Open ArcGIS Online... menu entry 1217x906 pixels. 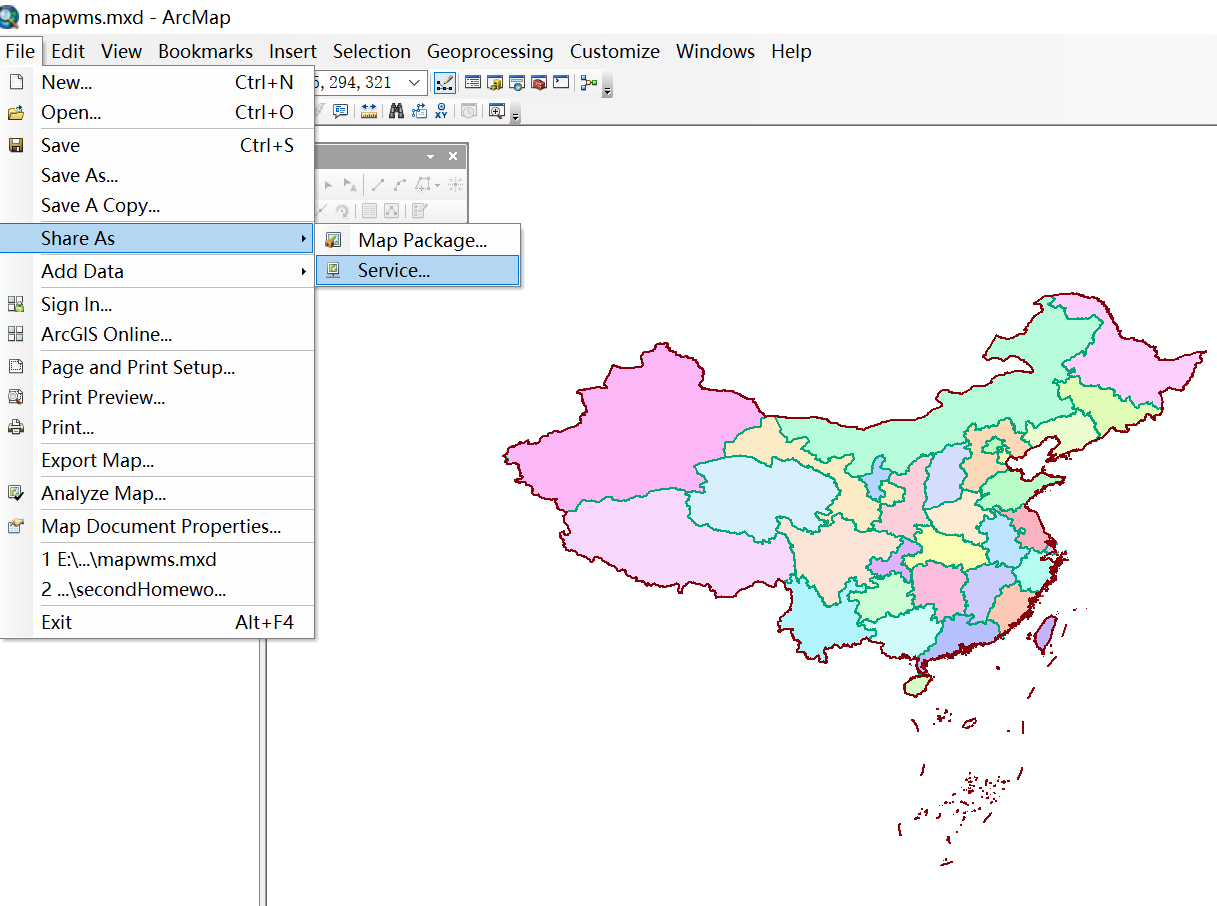pyautogui.click(x=158, y=334)
